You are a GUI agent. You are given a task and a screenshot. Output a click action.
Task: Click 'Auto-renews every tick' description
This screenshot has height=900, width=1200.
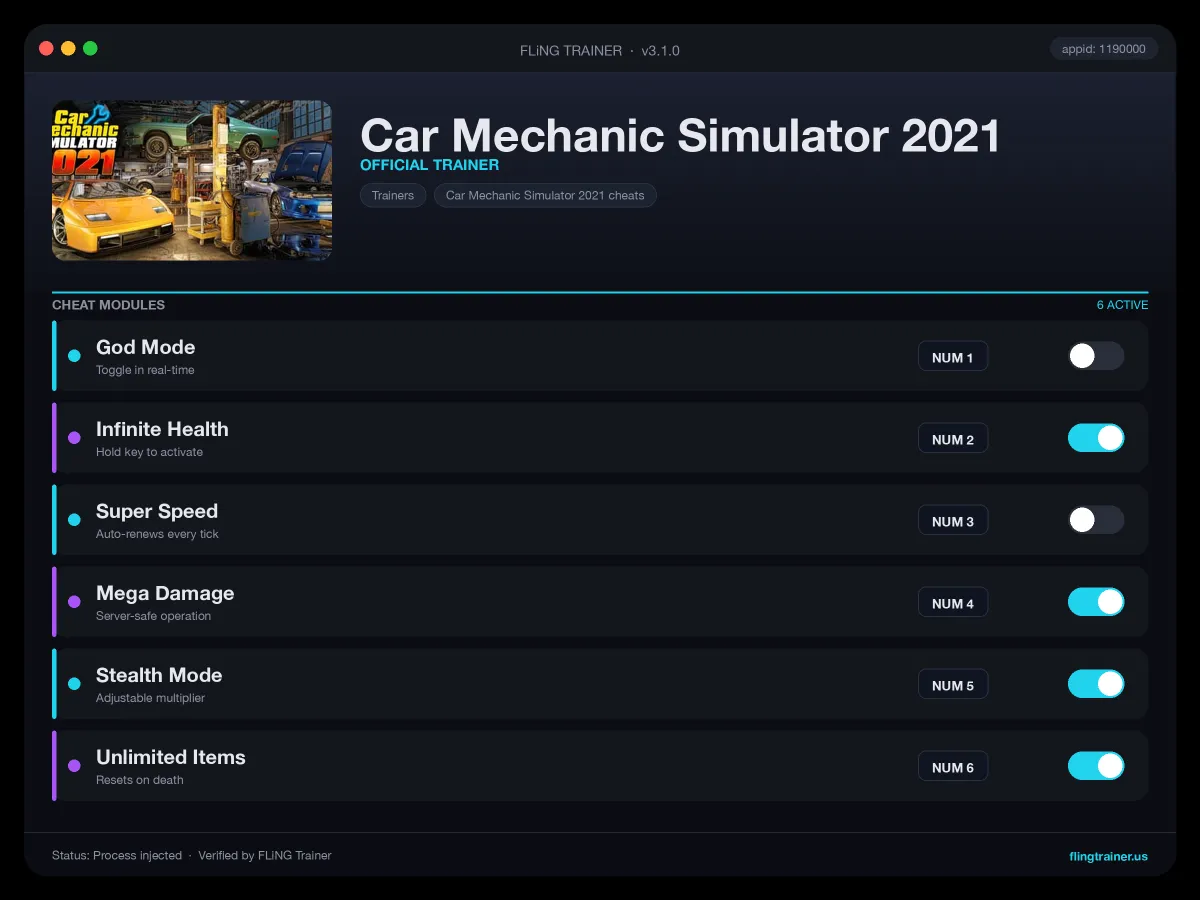pyautogui.click(x=157, y=534)
